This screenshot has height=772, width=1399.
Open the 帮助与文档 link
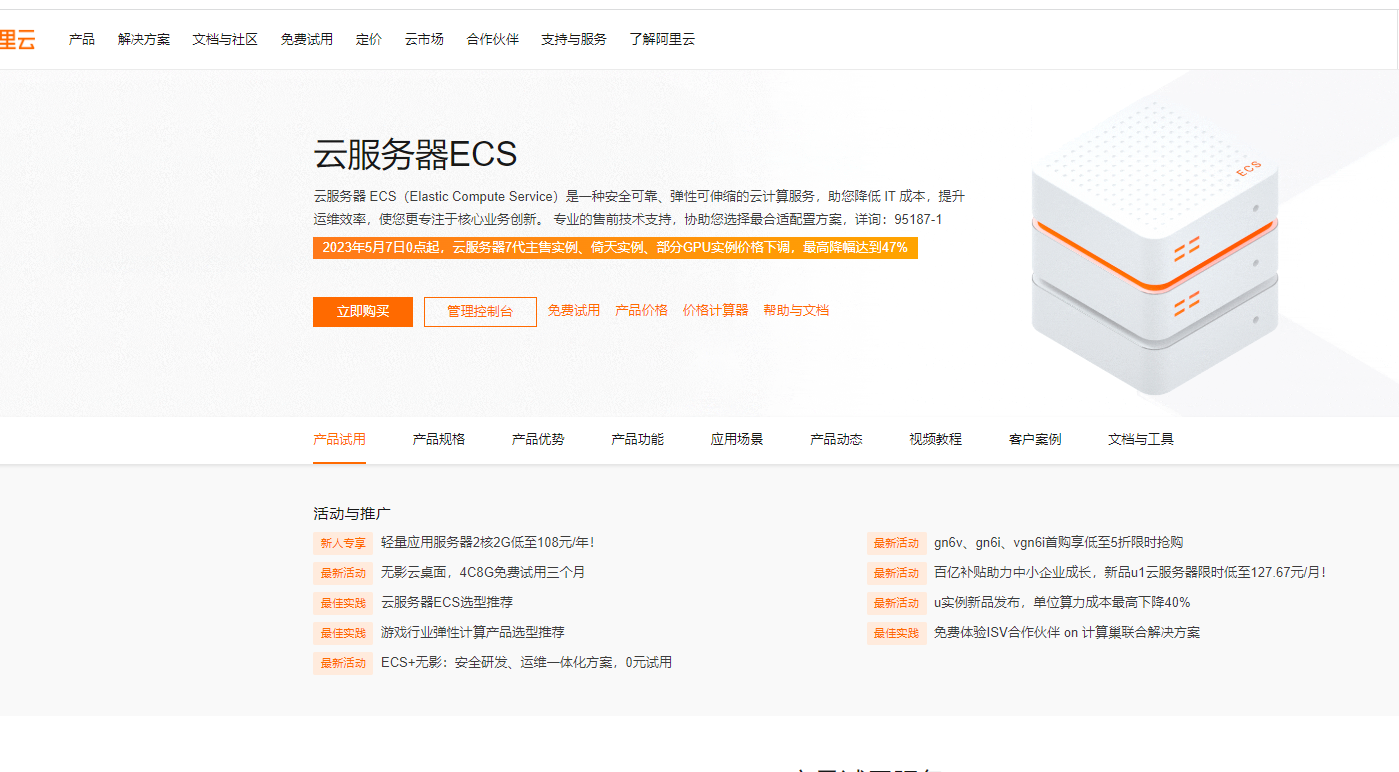pyautogui.click(x=796, y=310)
